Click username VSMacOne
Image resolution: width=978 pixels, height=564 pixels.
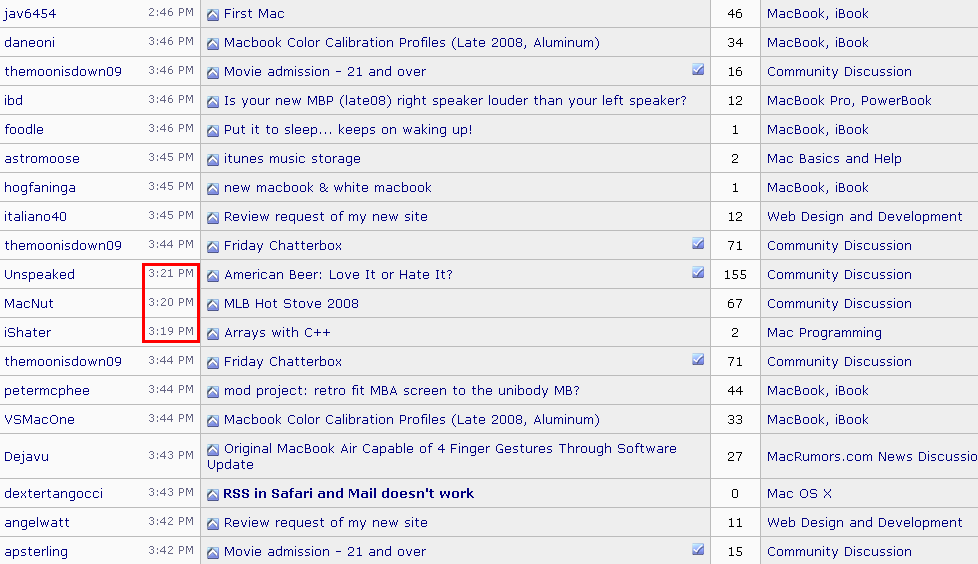pos(39,420)
